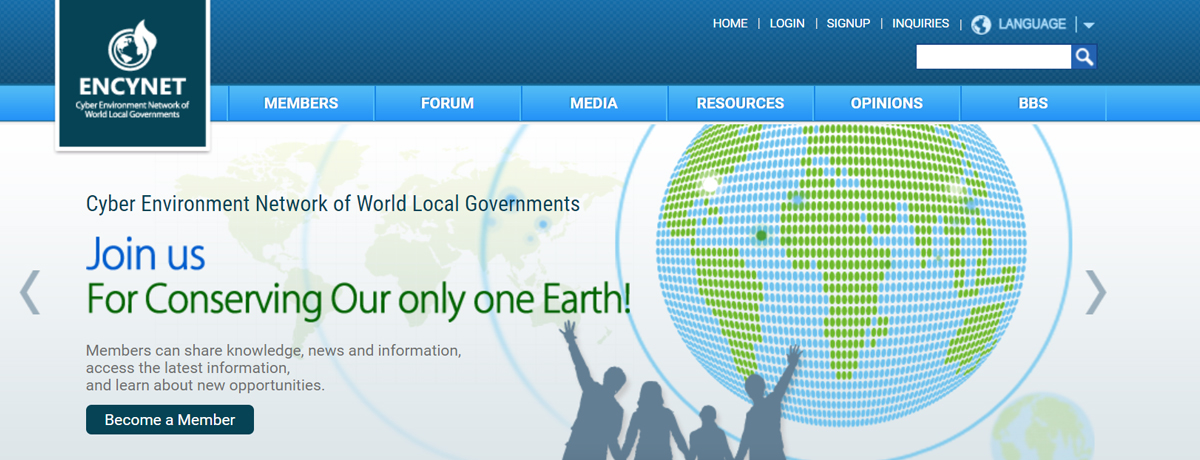1200x460 pixels.
Task: Click the search magnifier button
Action: point(1084,56)
